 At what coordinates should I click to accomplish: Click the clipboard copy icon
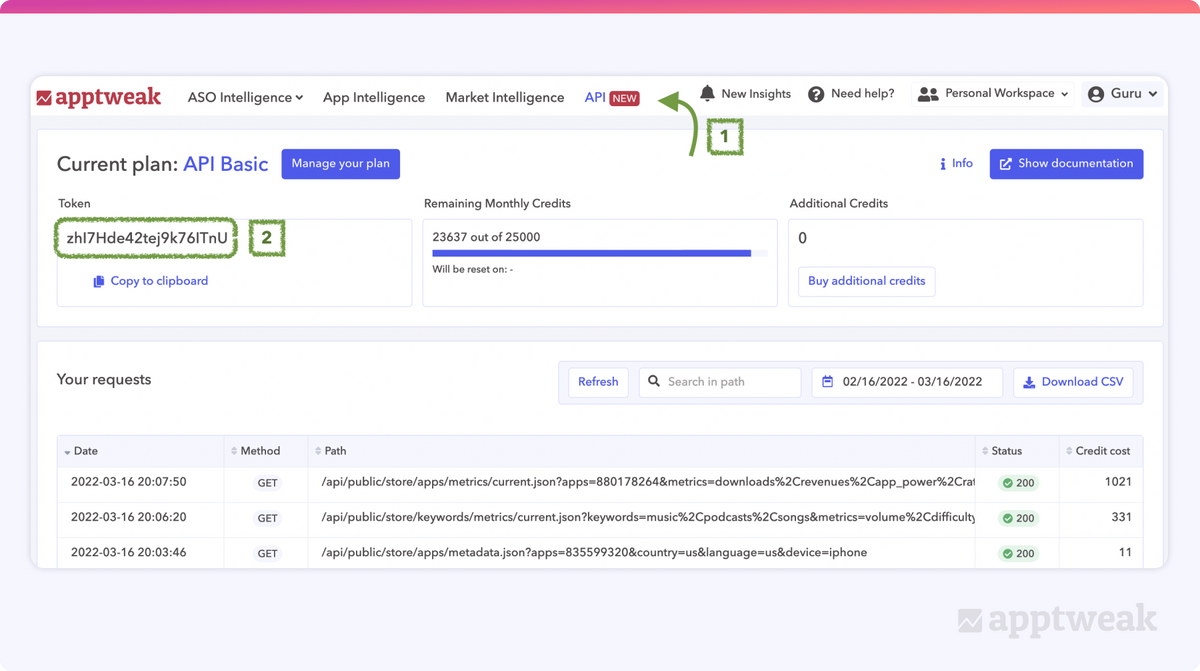click(98, 282)
